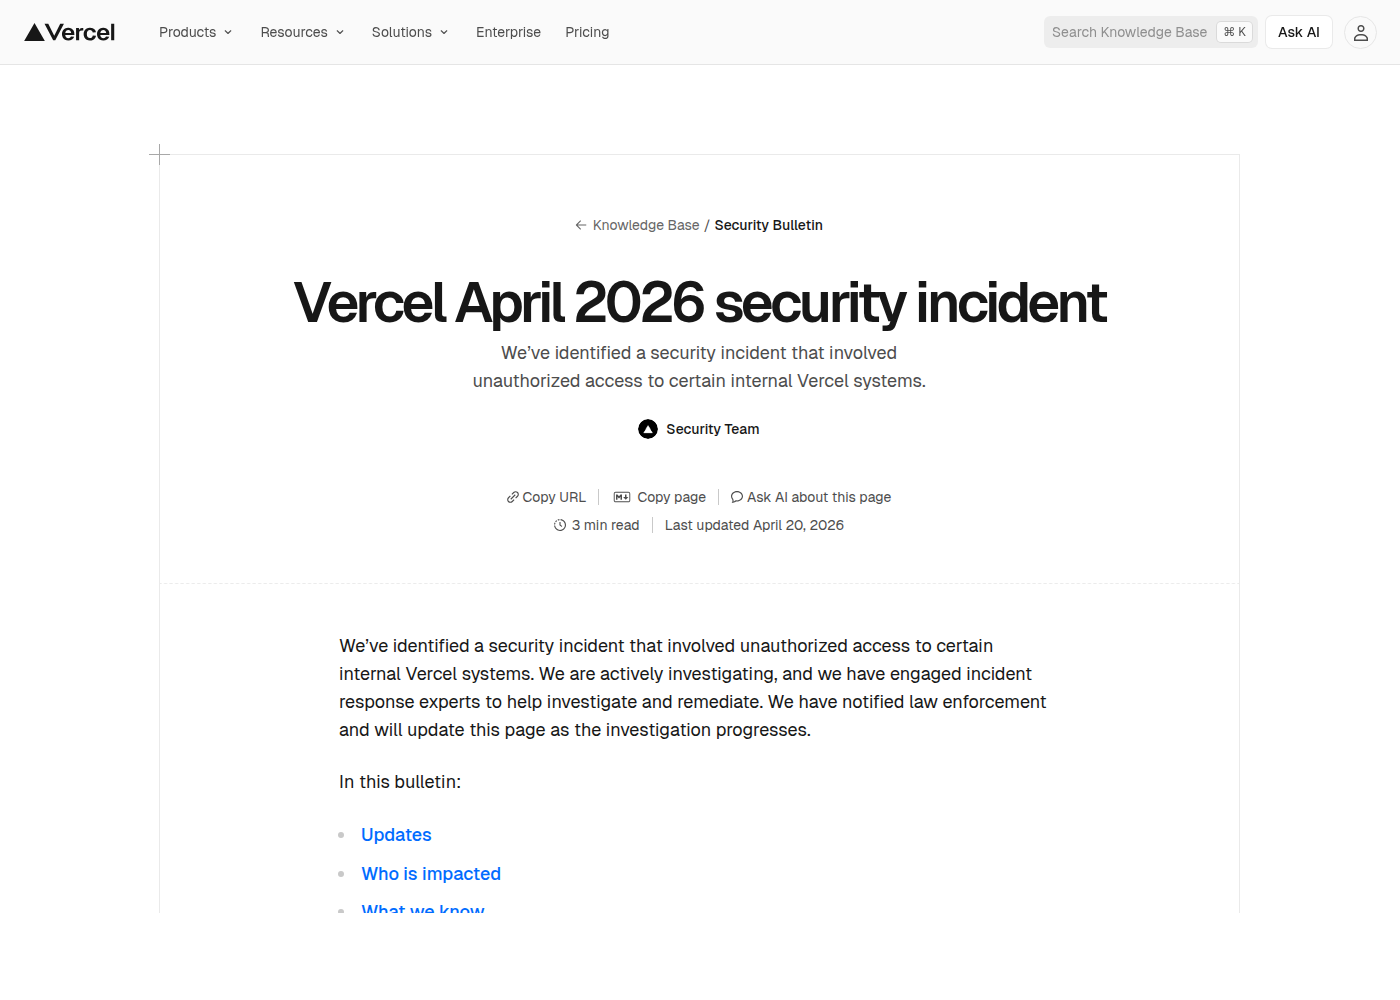1400x1000 pixels.
Task: Follow the What we know link
Action: [x=422, y=908]
